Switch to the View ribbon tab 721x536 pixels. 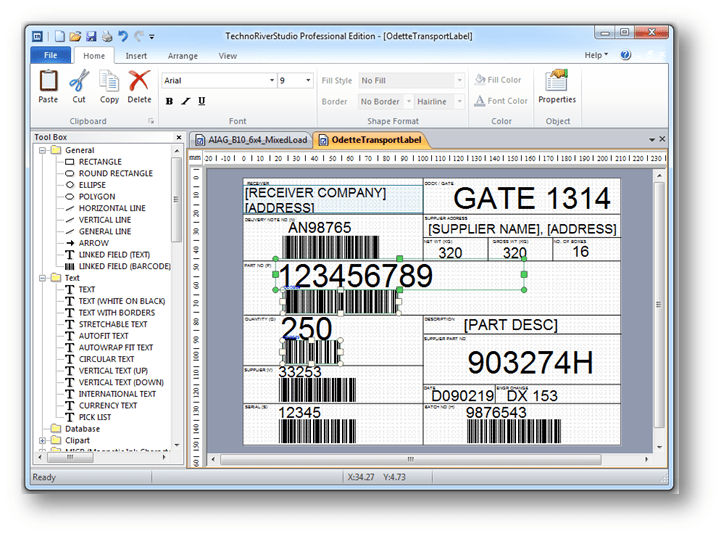click(228, 56)
